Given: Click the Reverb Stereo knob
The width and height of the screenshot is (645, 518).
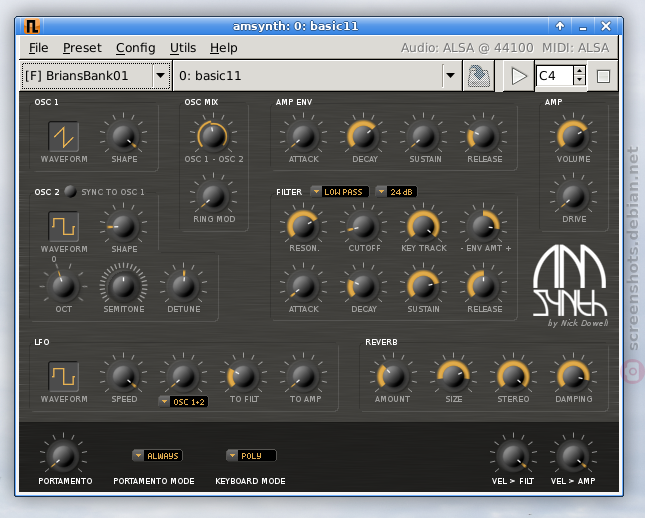Looking at the screenshot, I should pos(513,376).
